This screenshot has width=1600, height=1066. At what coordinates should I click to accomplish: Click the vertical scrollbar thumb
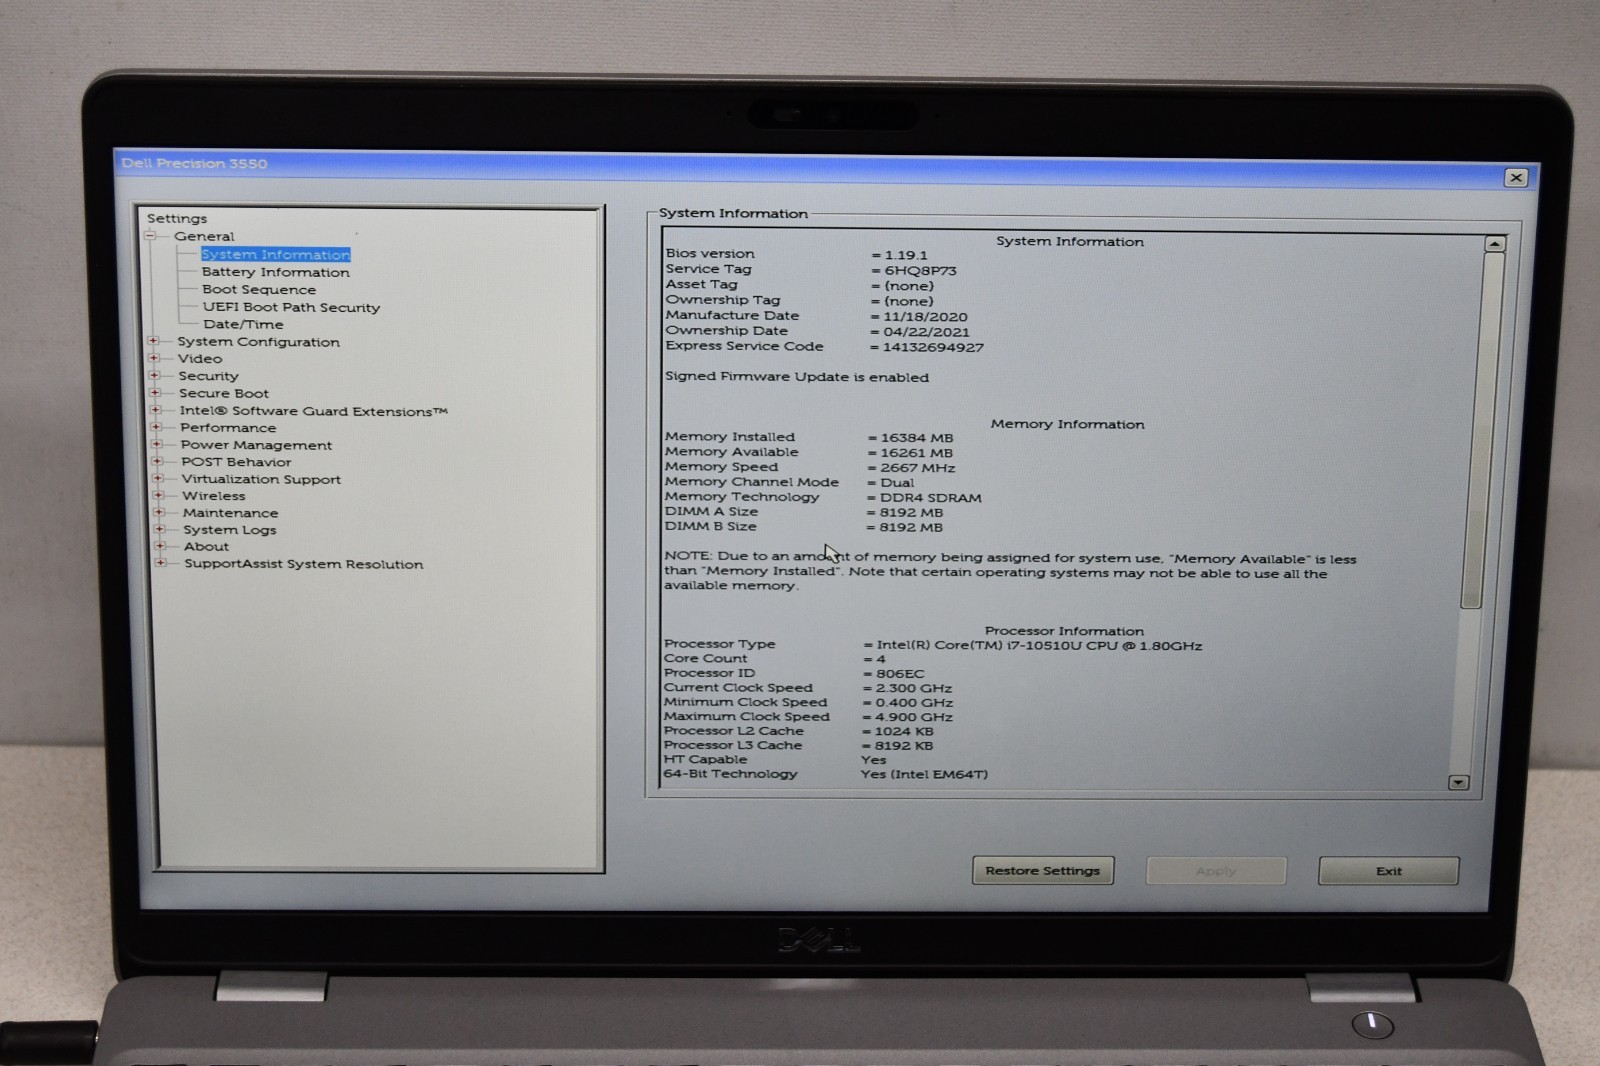pyautogui.click(x=1484, y=430)
